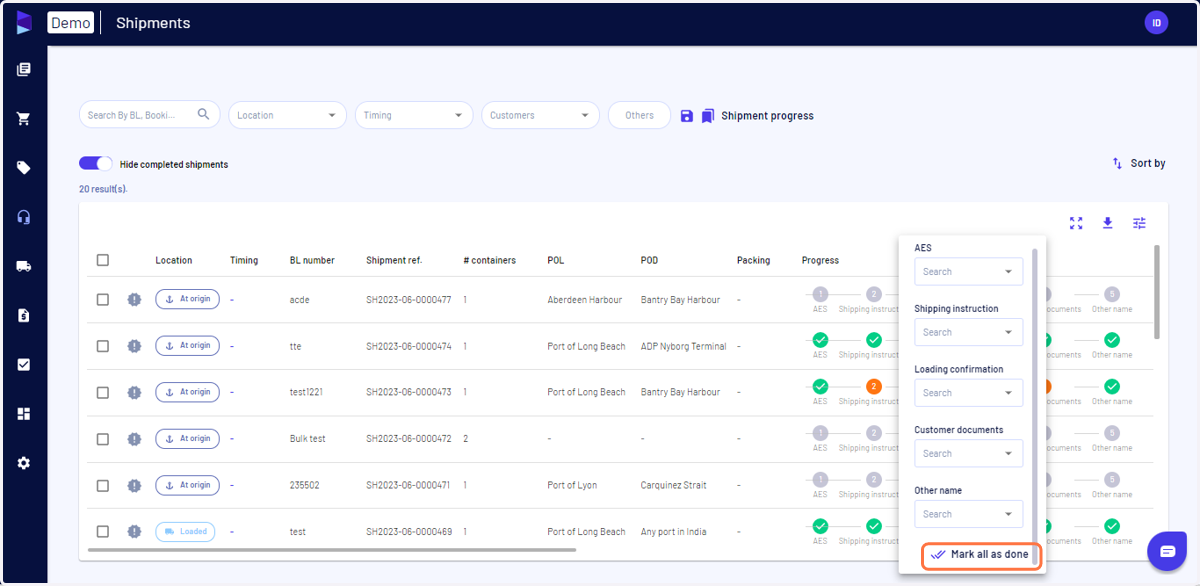Check the 235502 row checkbox
This screenshot has height=586, width=1200.
[x=102, y=485]
